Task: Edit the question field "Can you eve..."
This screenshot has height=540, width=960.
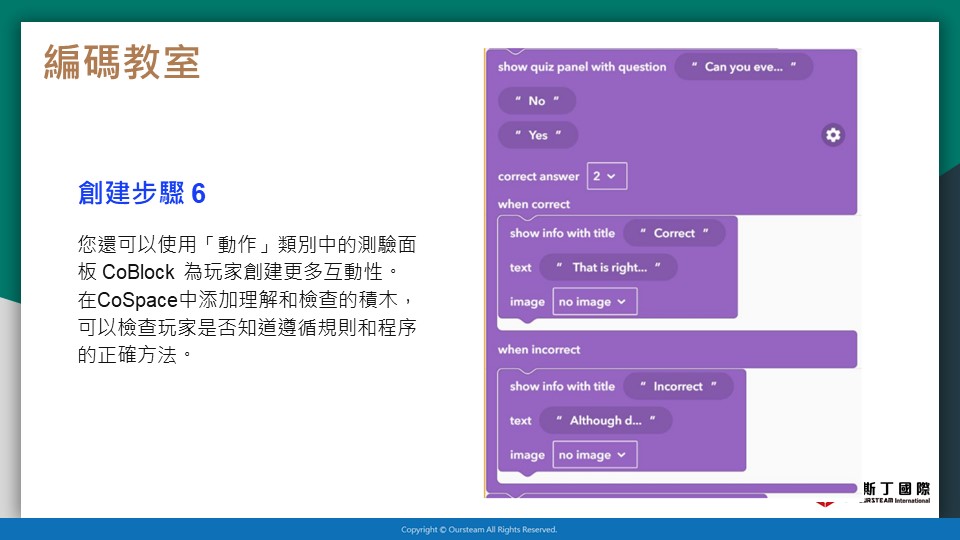Action: 743,67
